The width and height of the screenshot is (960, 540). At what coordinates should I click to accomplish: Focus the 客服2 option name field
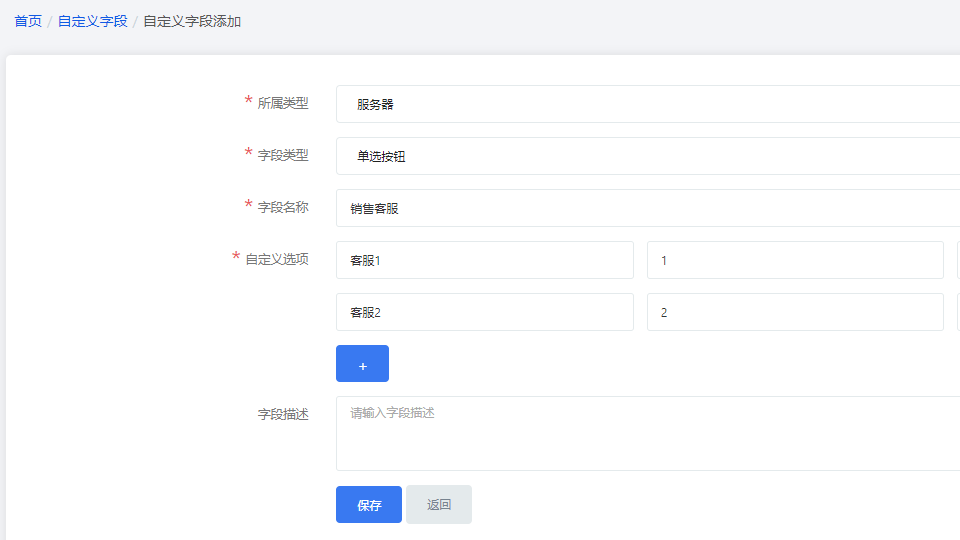click(485, 312)
